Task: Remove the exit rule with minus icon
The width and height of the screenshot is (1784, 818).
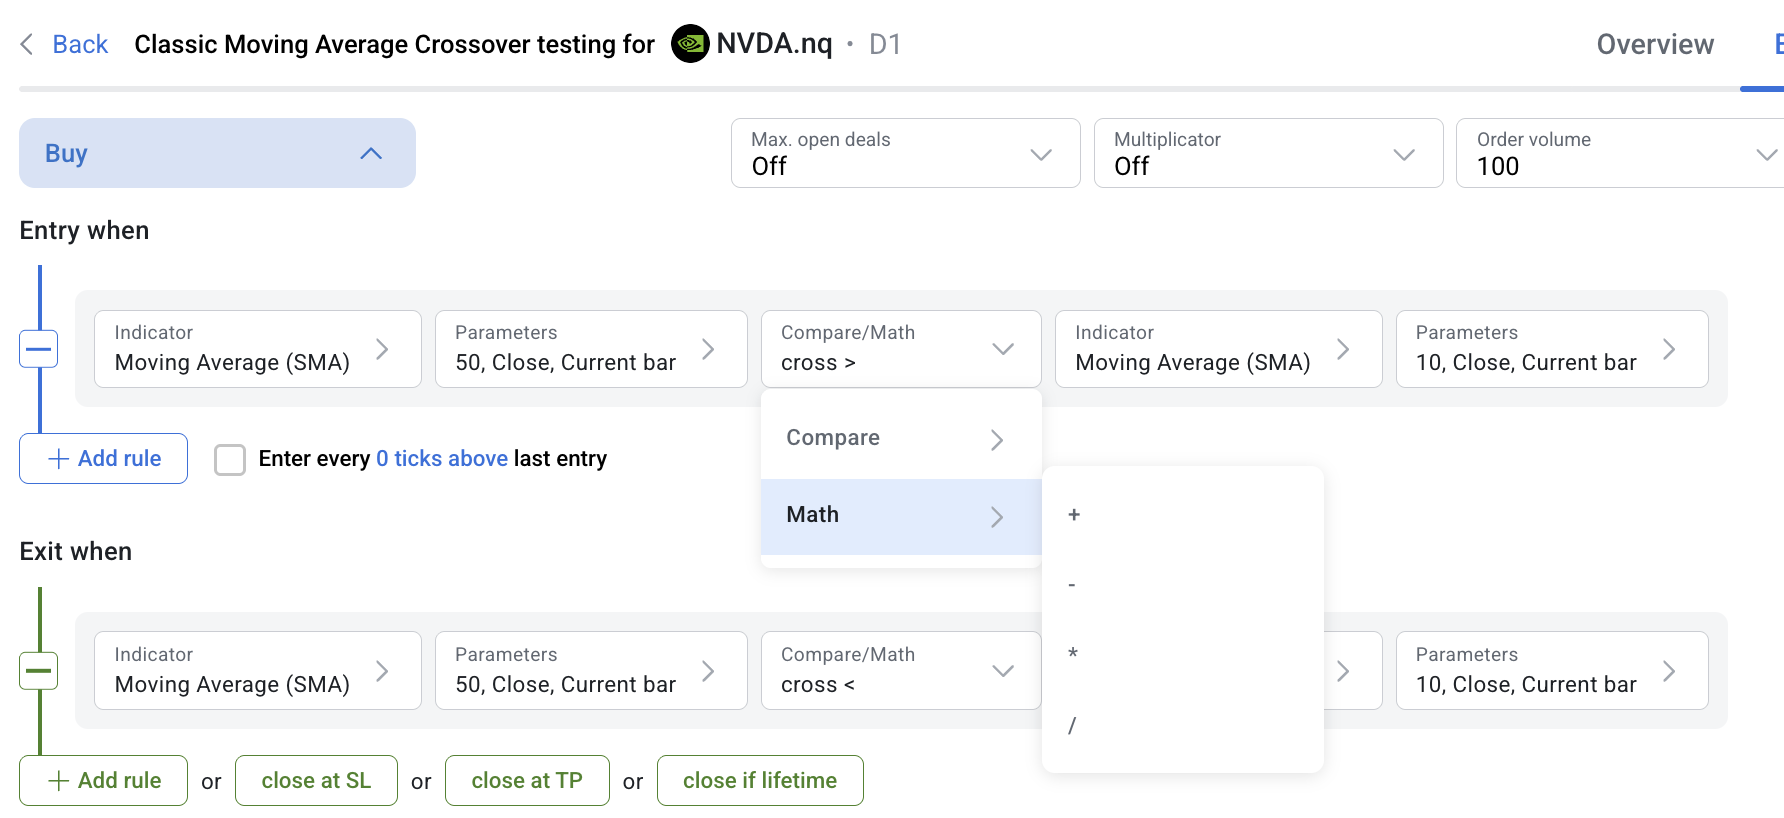Action: pos(39,671)
